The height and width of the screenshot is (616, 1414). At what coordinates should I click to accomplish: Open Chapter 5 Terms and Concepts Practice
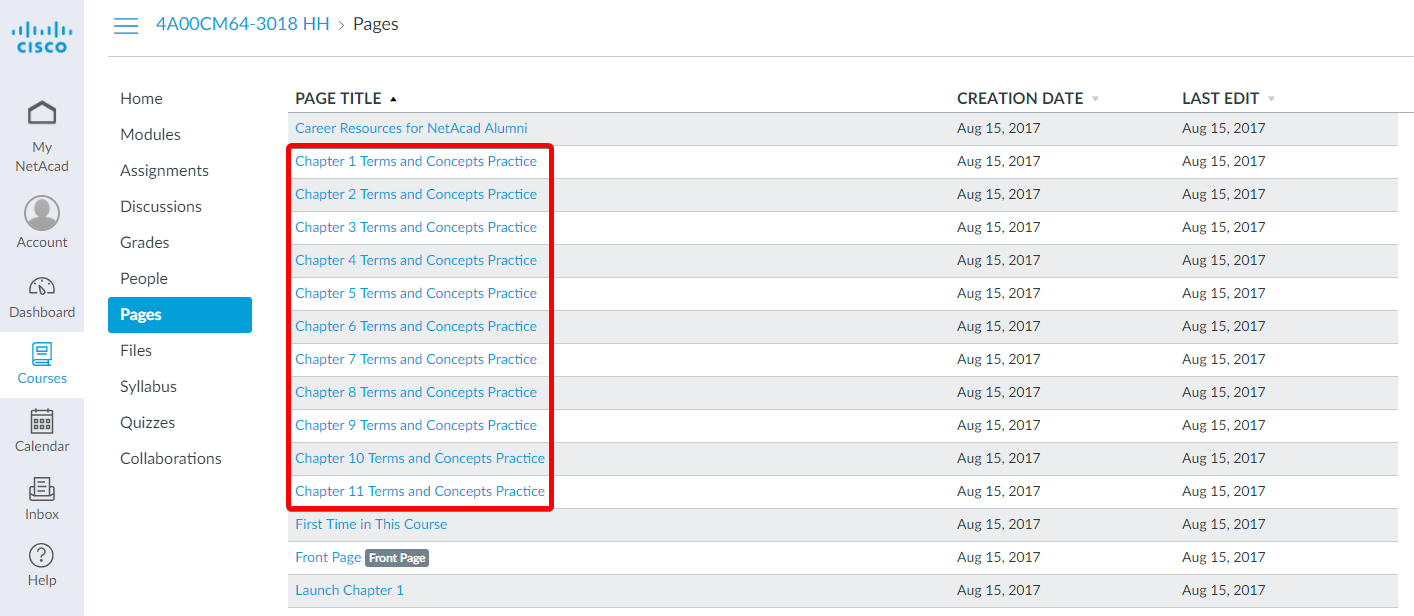click(x=416, y=293)
